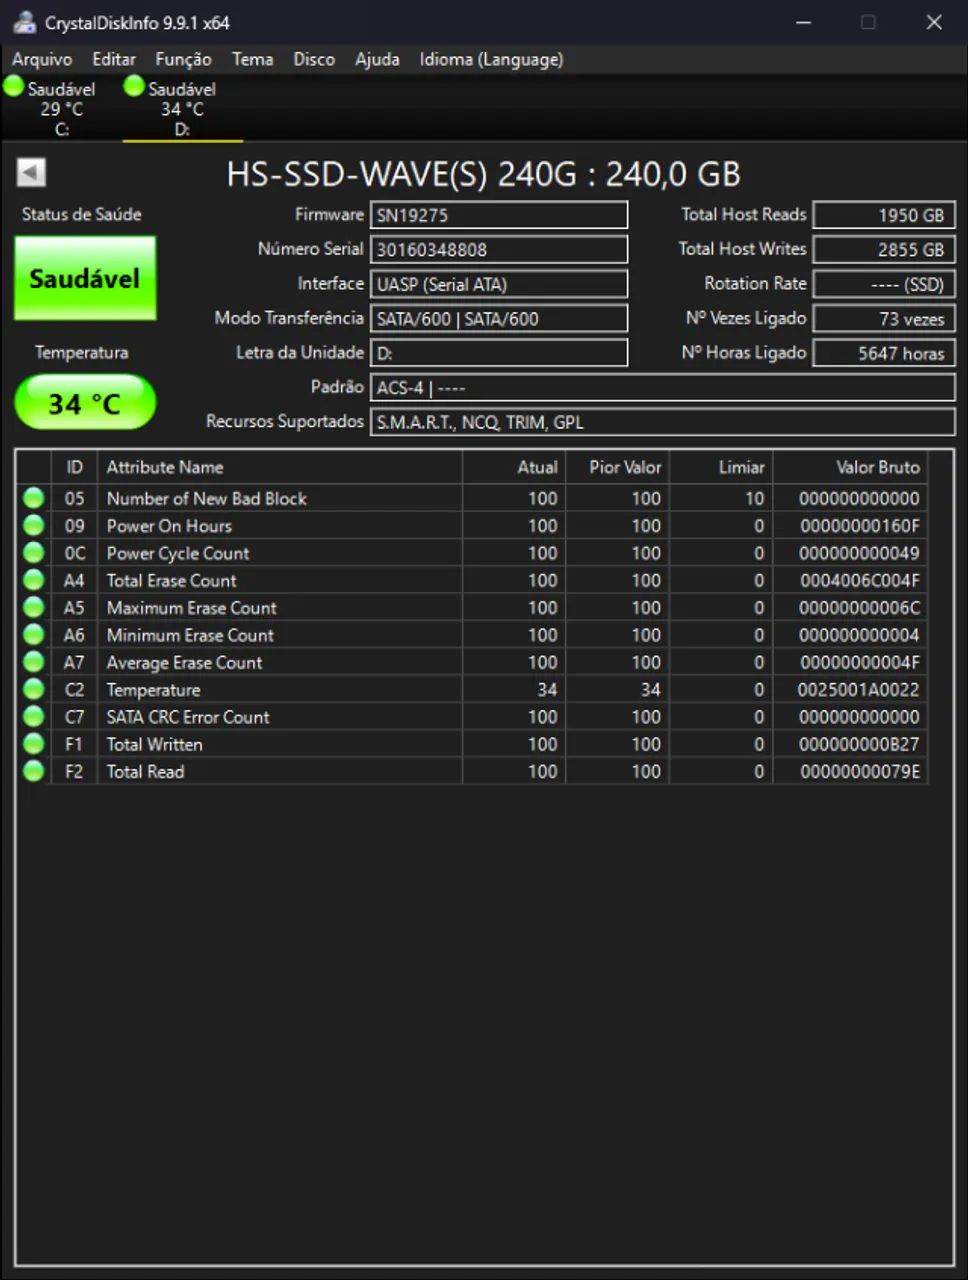Open the Função menu
This screenshot has width=968, height=1280.
(183, 59)
